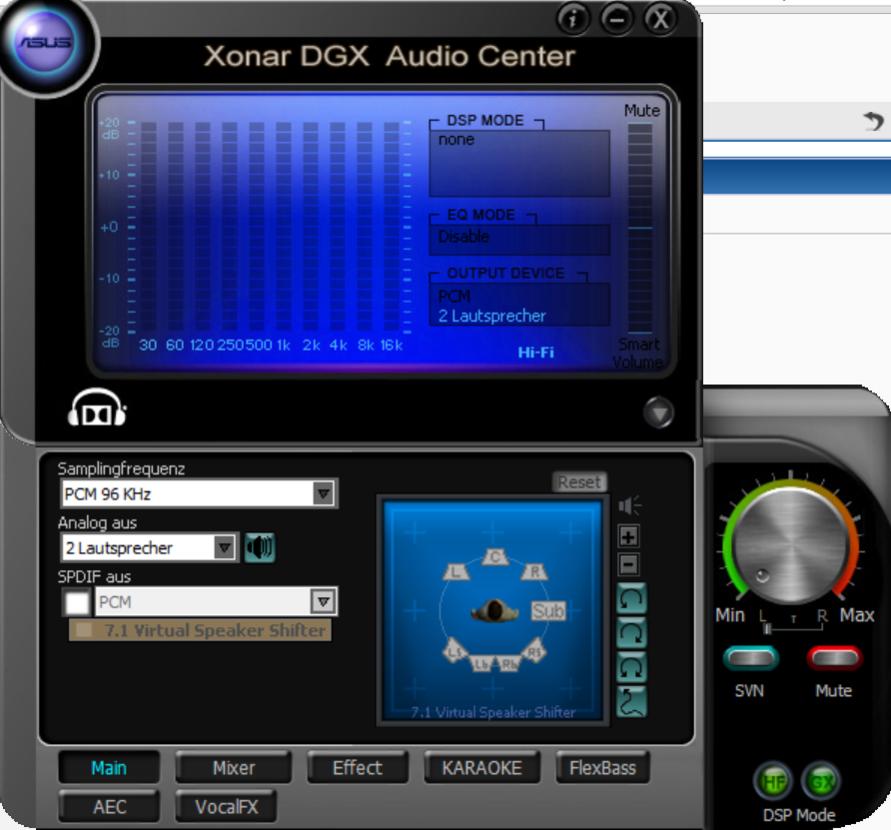Image resolution: width=891 pixels, height=830 pixels.
Task: Select the center C speaker in map
Action: click(x=495, y=557)
